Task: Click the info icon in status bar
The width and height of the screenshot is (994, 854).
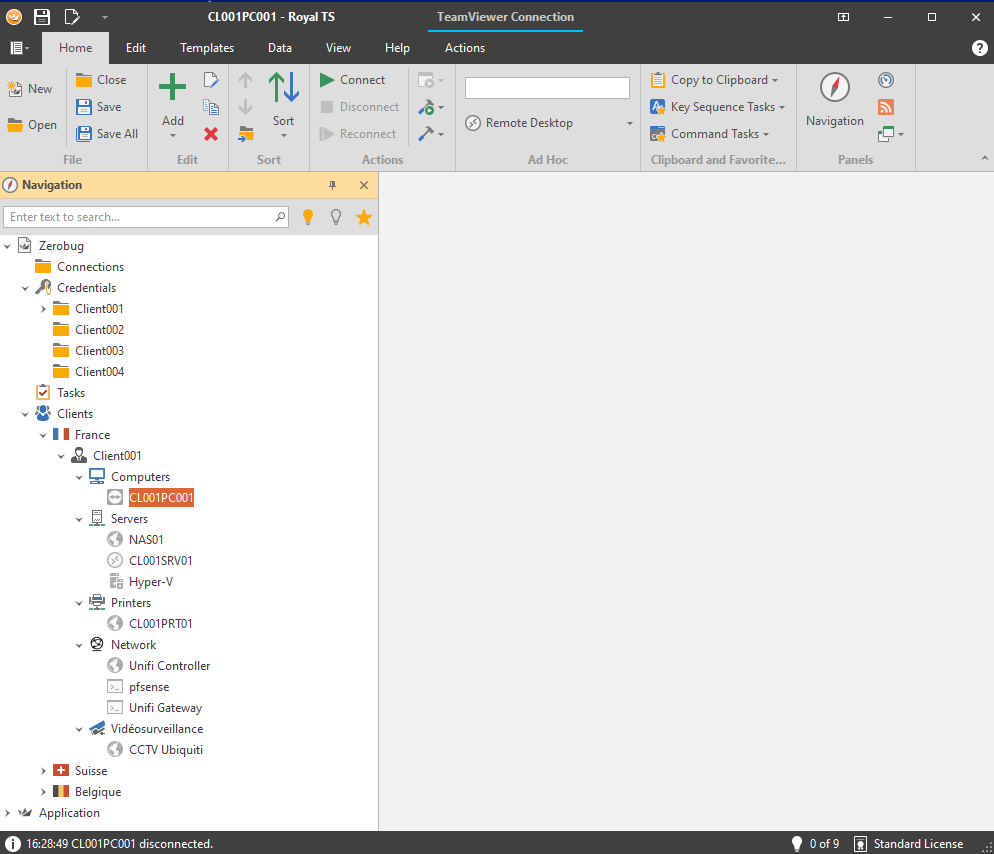Action: click(13, 844)
